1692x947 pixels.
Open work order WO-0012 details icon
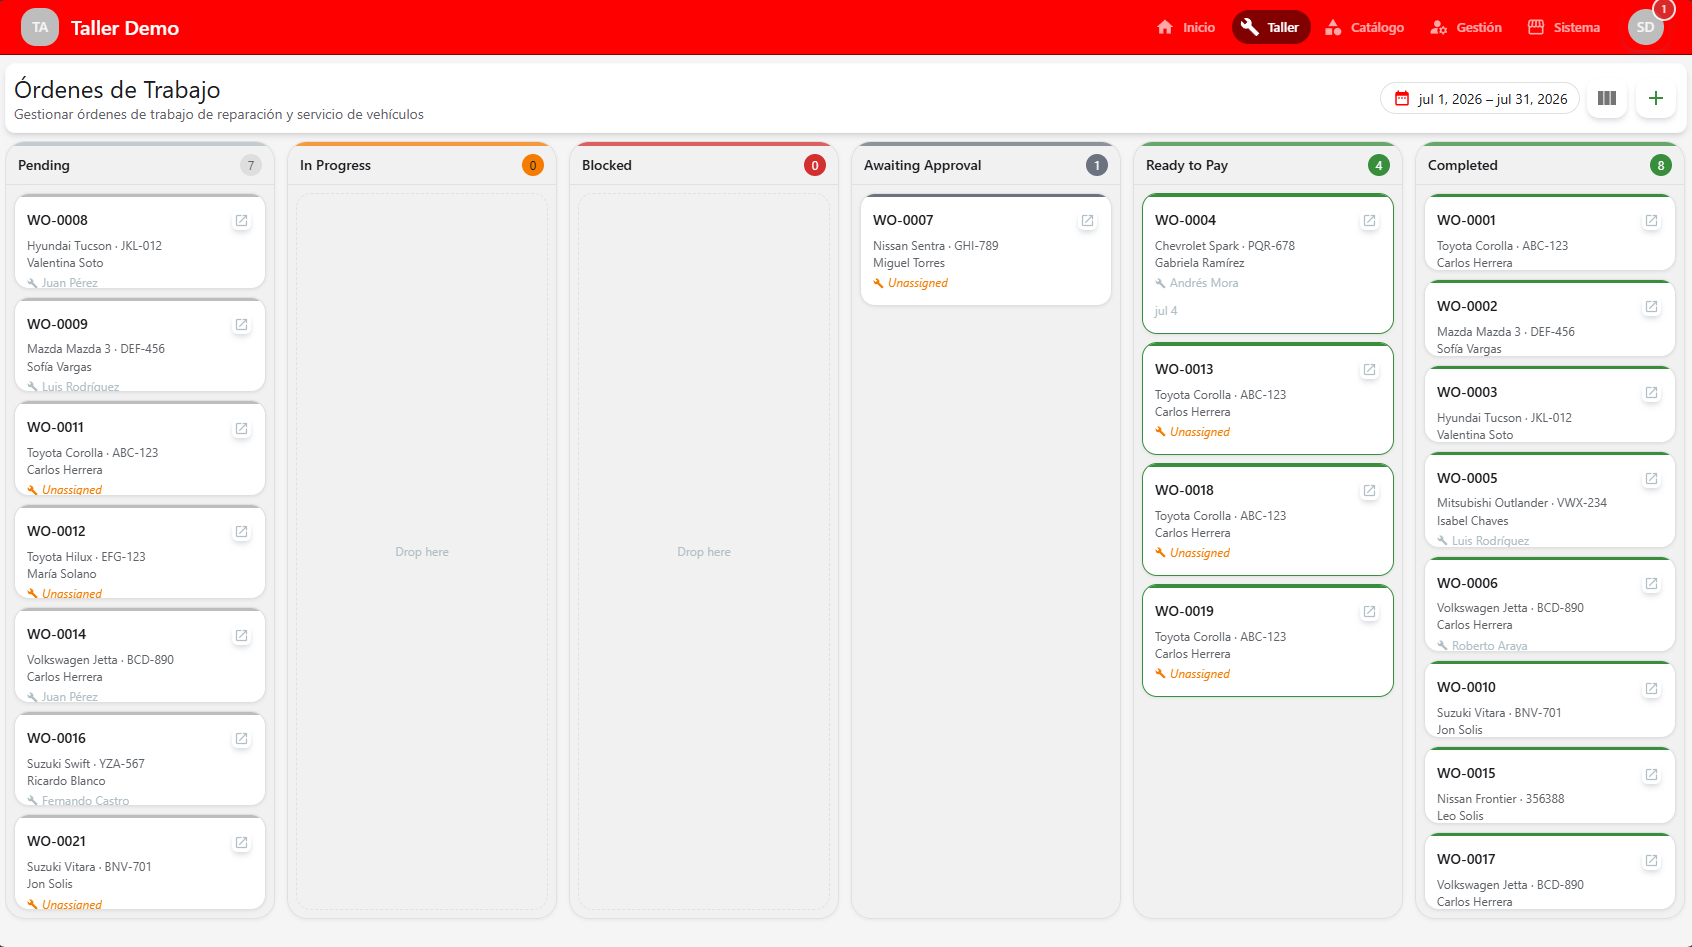pyautogui.click(x=241, y=532)
